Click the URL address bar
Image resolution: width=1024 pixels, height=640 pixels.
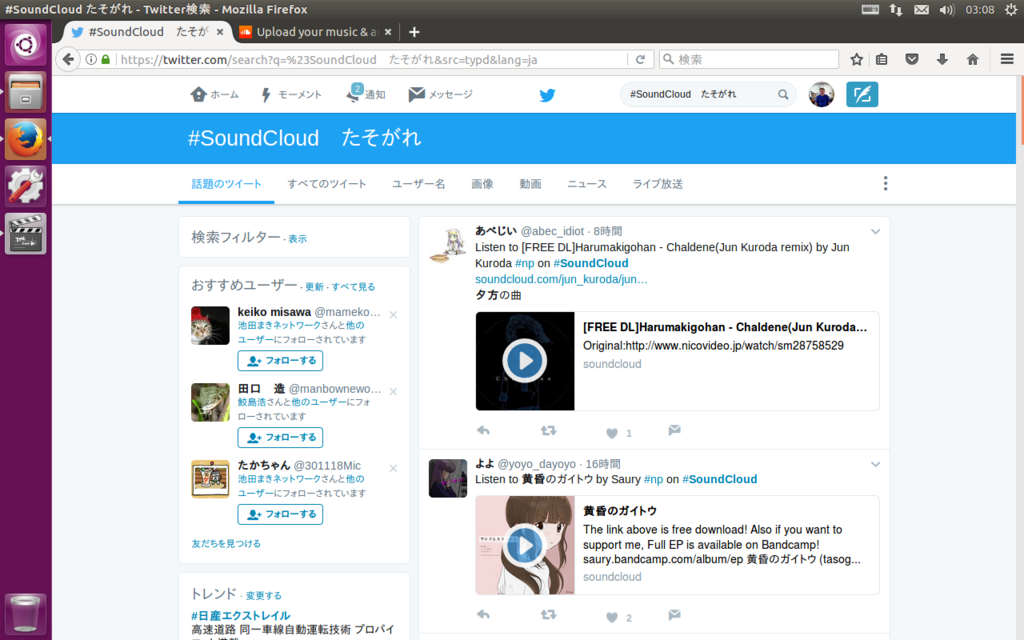pyautogui.click(x=372, y=59)
